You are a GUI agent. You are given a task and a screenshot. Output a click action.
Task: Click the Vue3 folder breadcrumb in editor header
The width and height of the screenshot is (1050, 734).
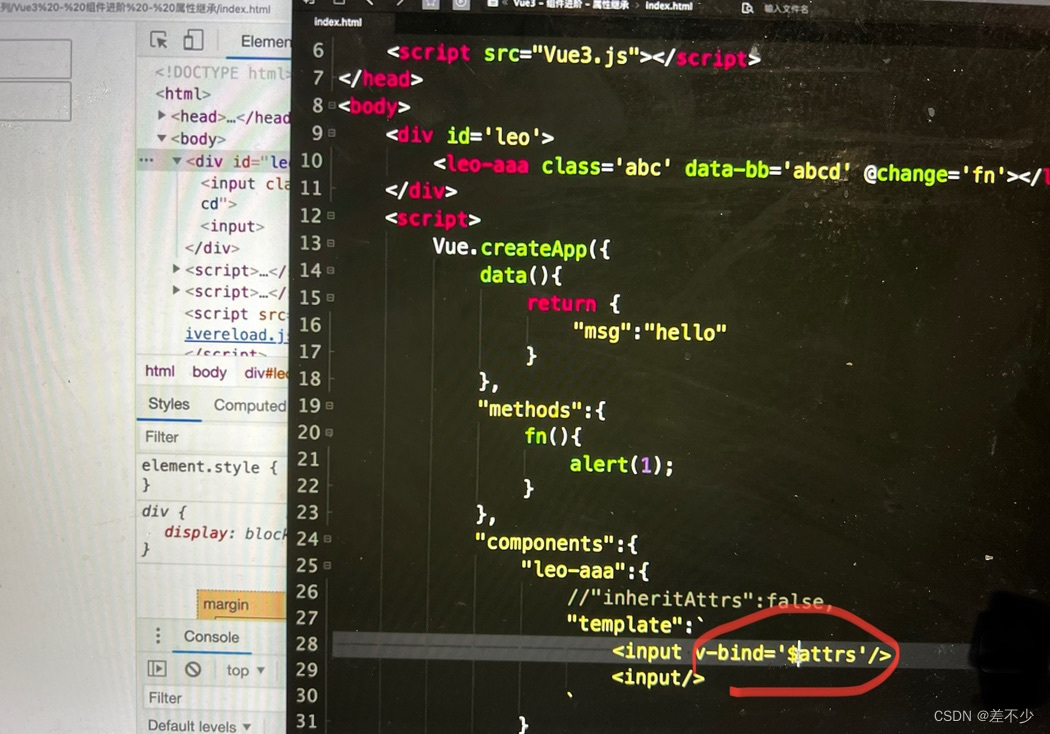[x=571, y=4]
